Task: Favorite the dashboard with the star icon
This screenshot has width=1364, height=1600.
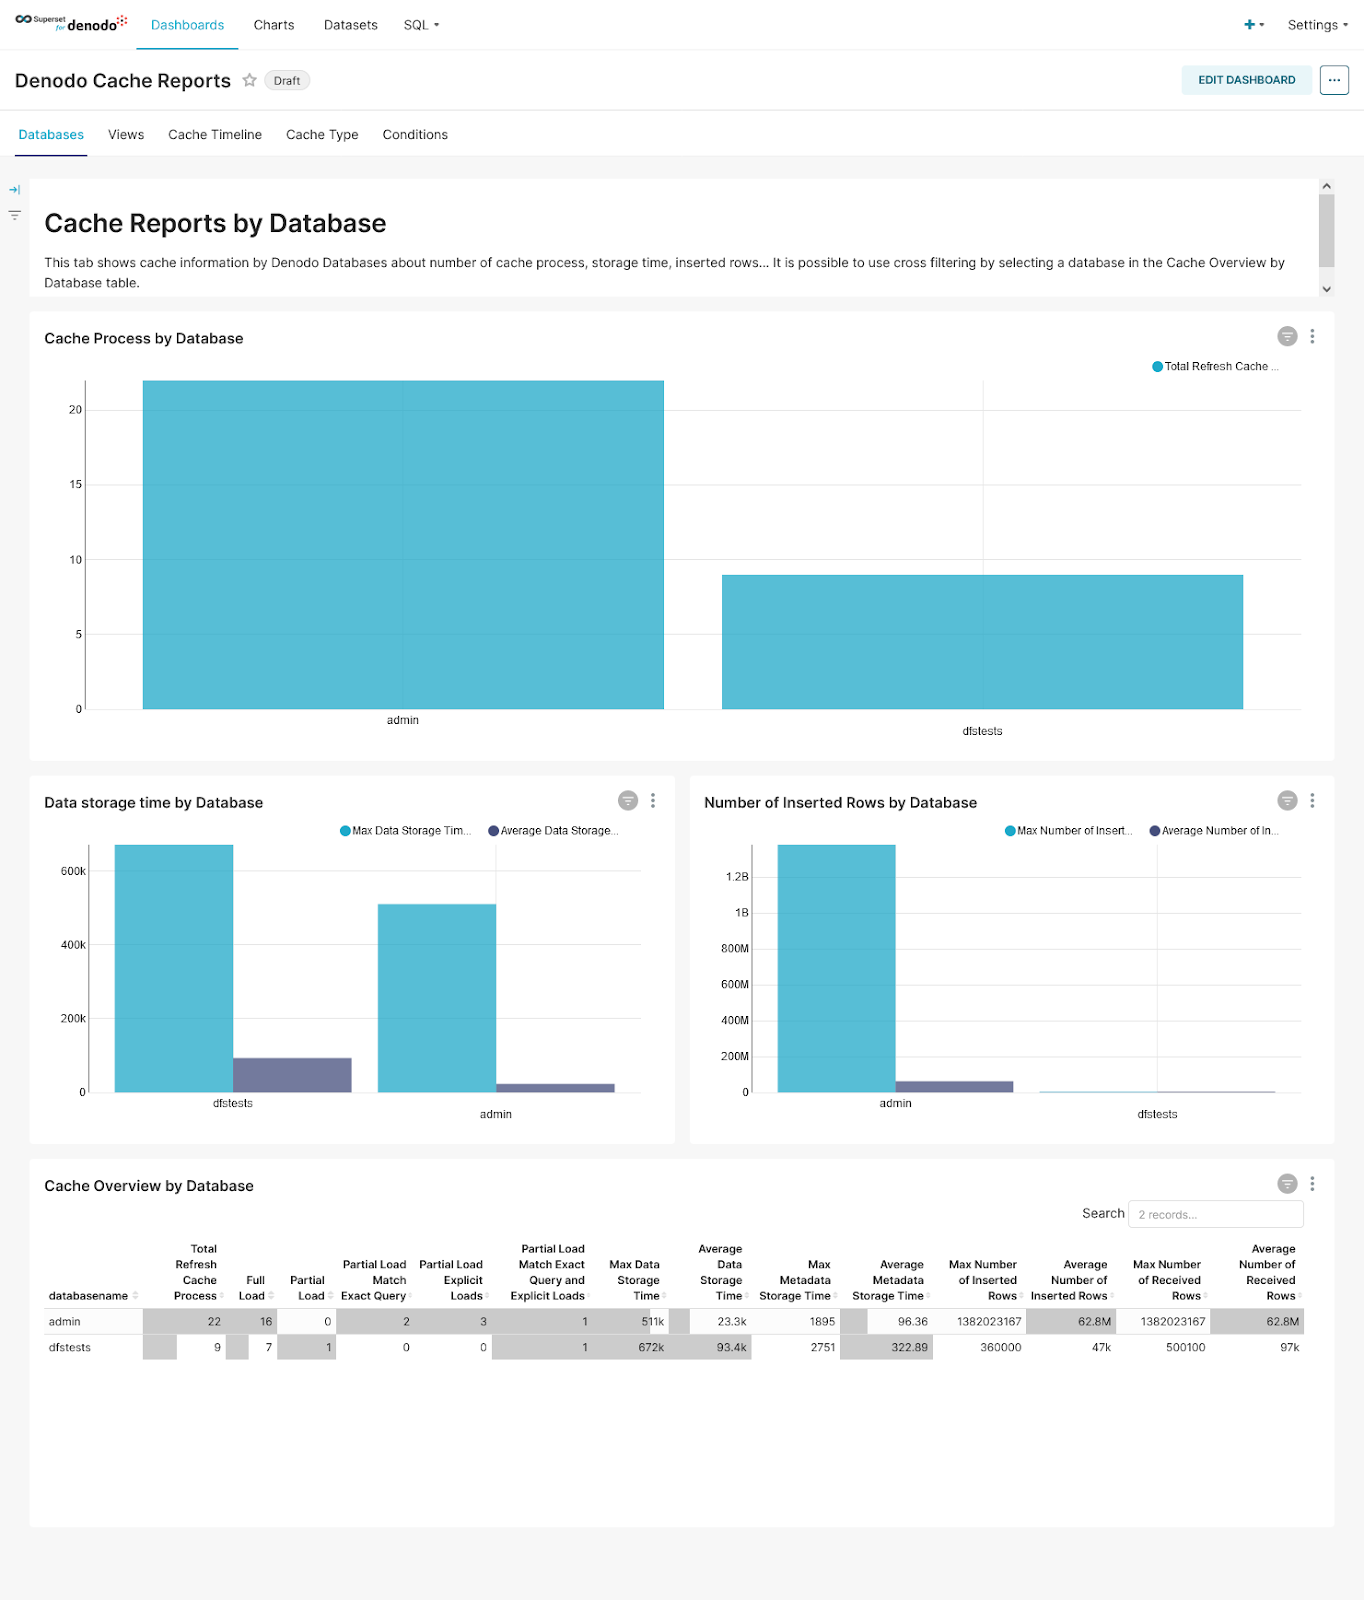Action: click(x=250, y=80)
